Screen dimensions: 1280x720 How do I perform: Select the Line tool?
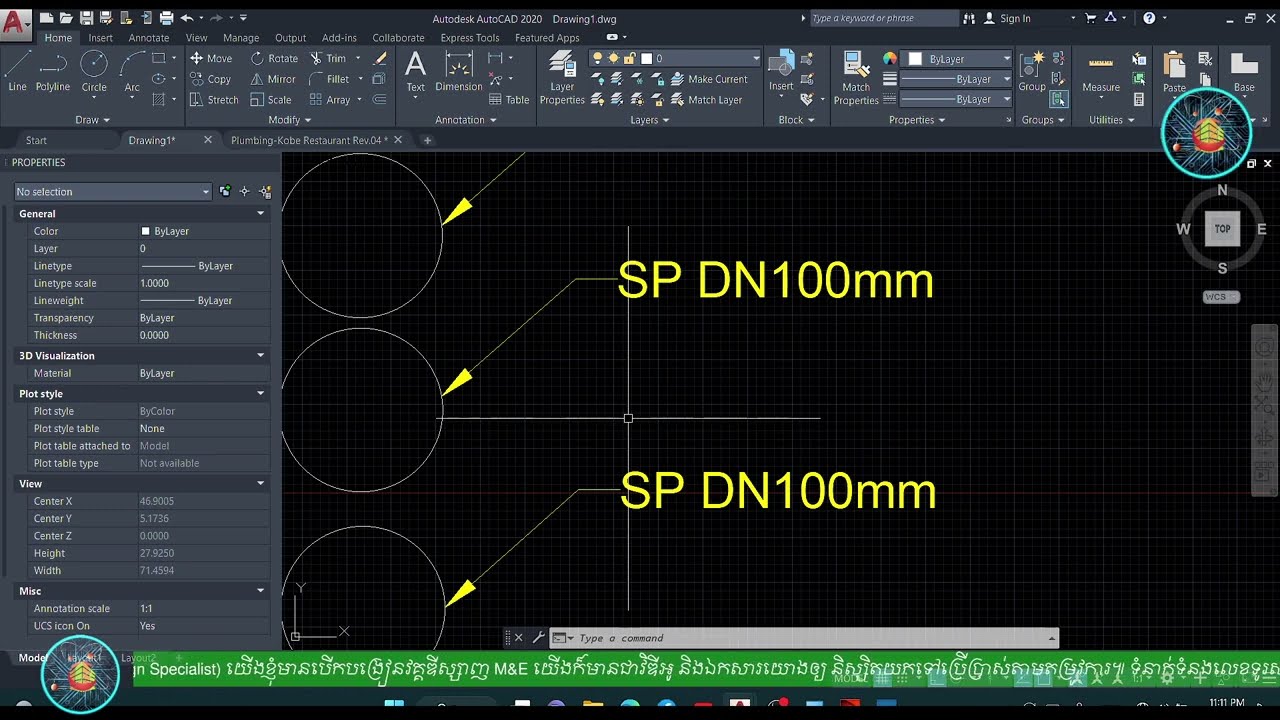tap(17, 72)
